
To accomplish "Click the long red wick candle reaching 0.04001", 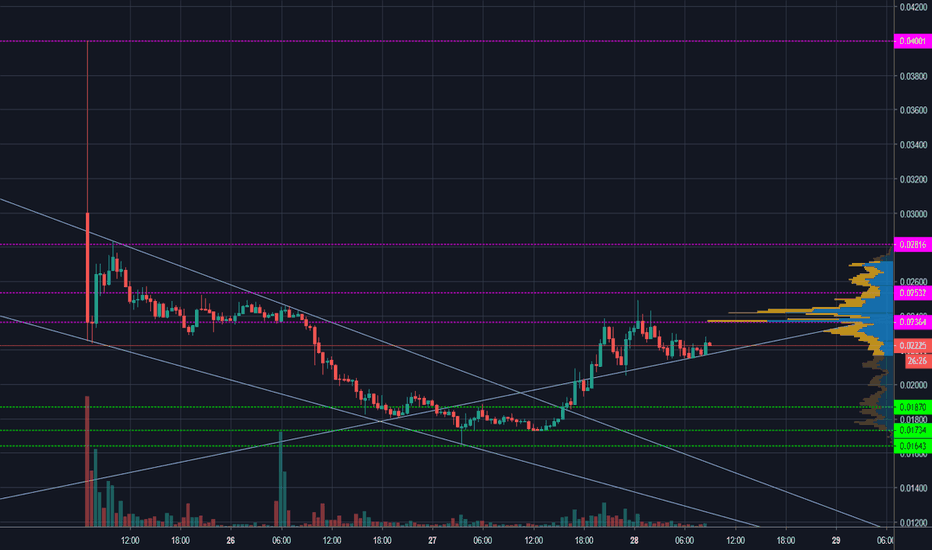I will [87, 190].
